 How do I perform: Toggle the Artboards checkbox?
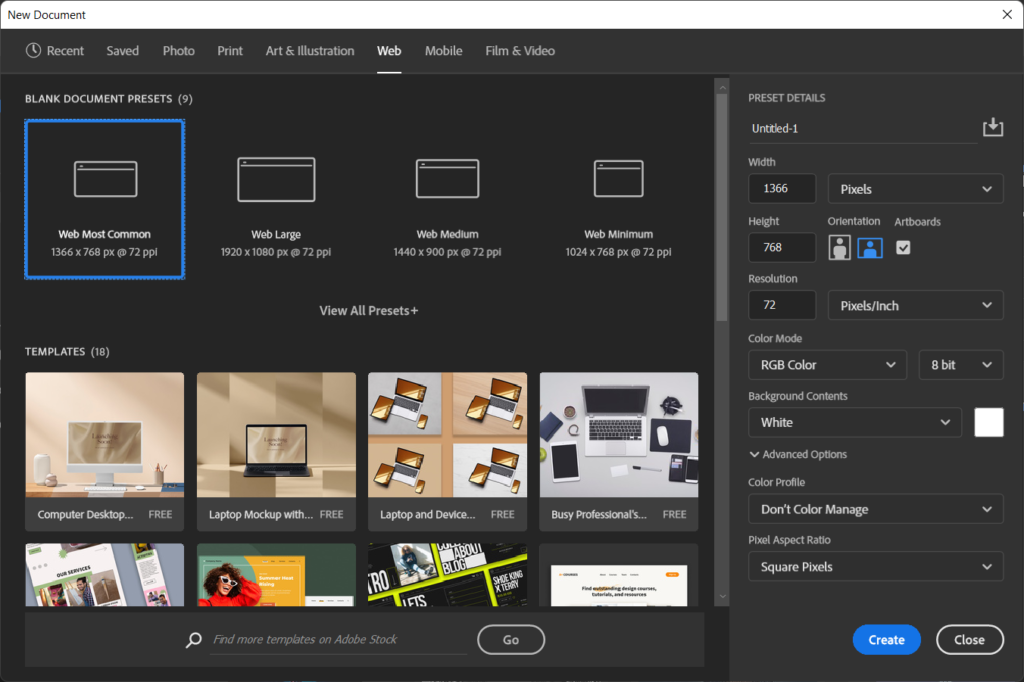903,247
